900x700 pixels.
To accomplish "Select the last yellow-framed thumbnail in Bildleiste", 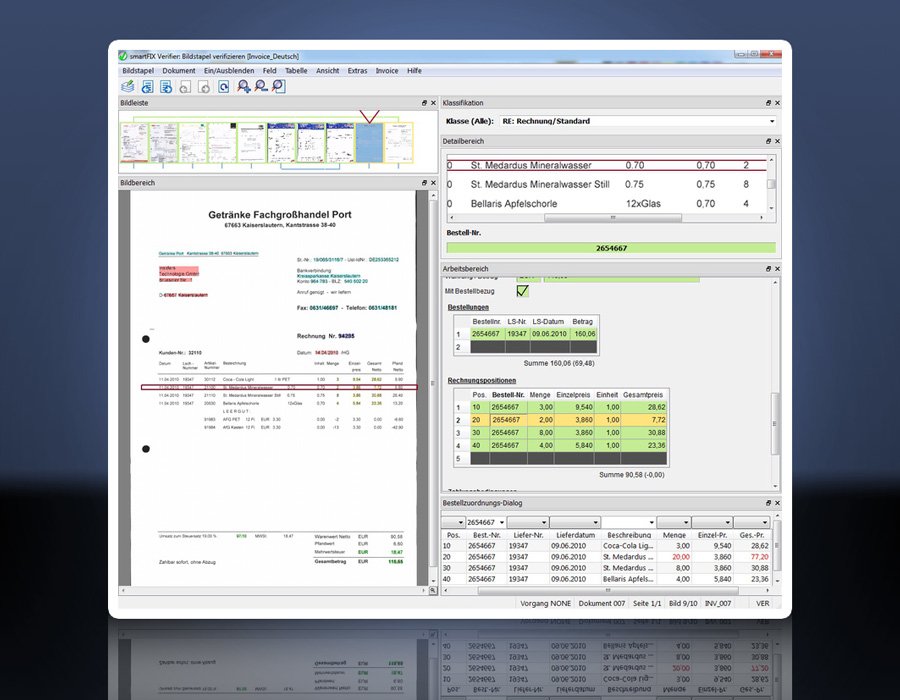I will click(398, 143).
